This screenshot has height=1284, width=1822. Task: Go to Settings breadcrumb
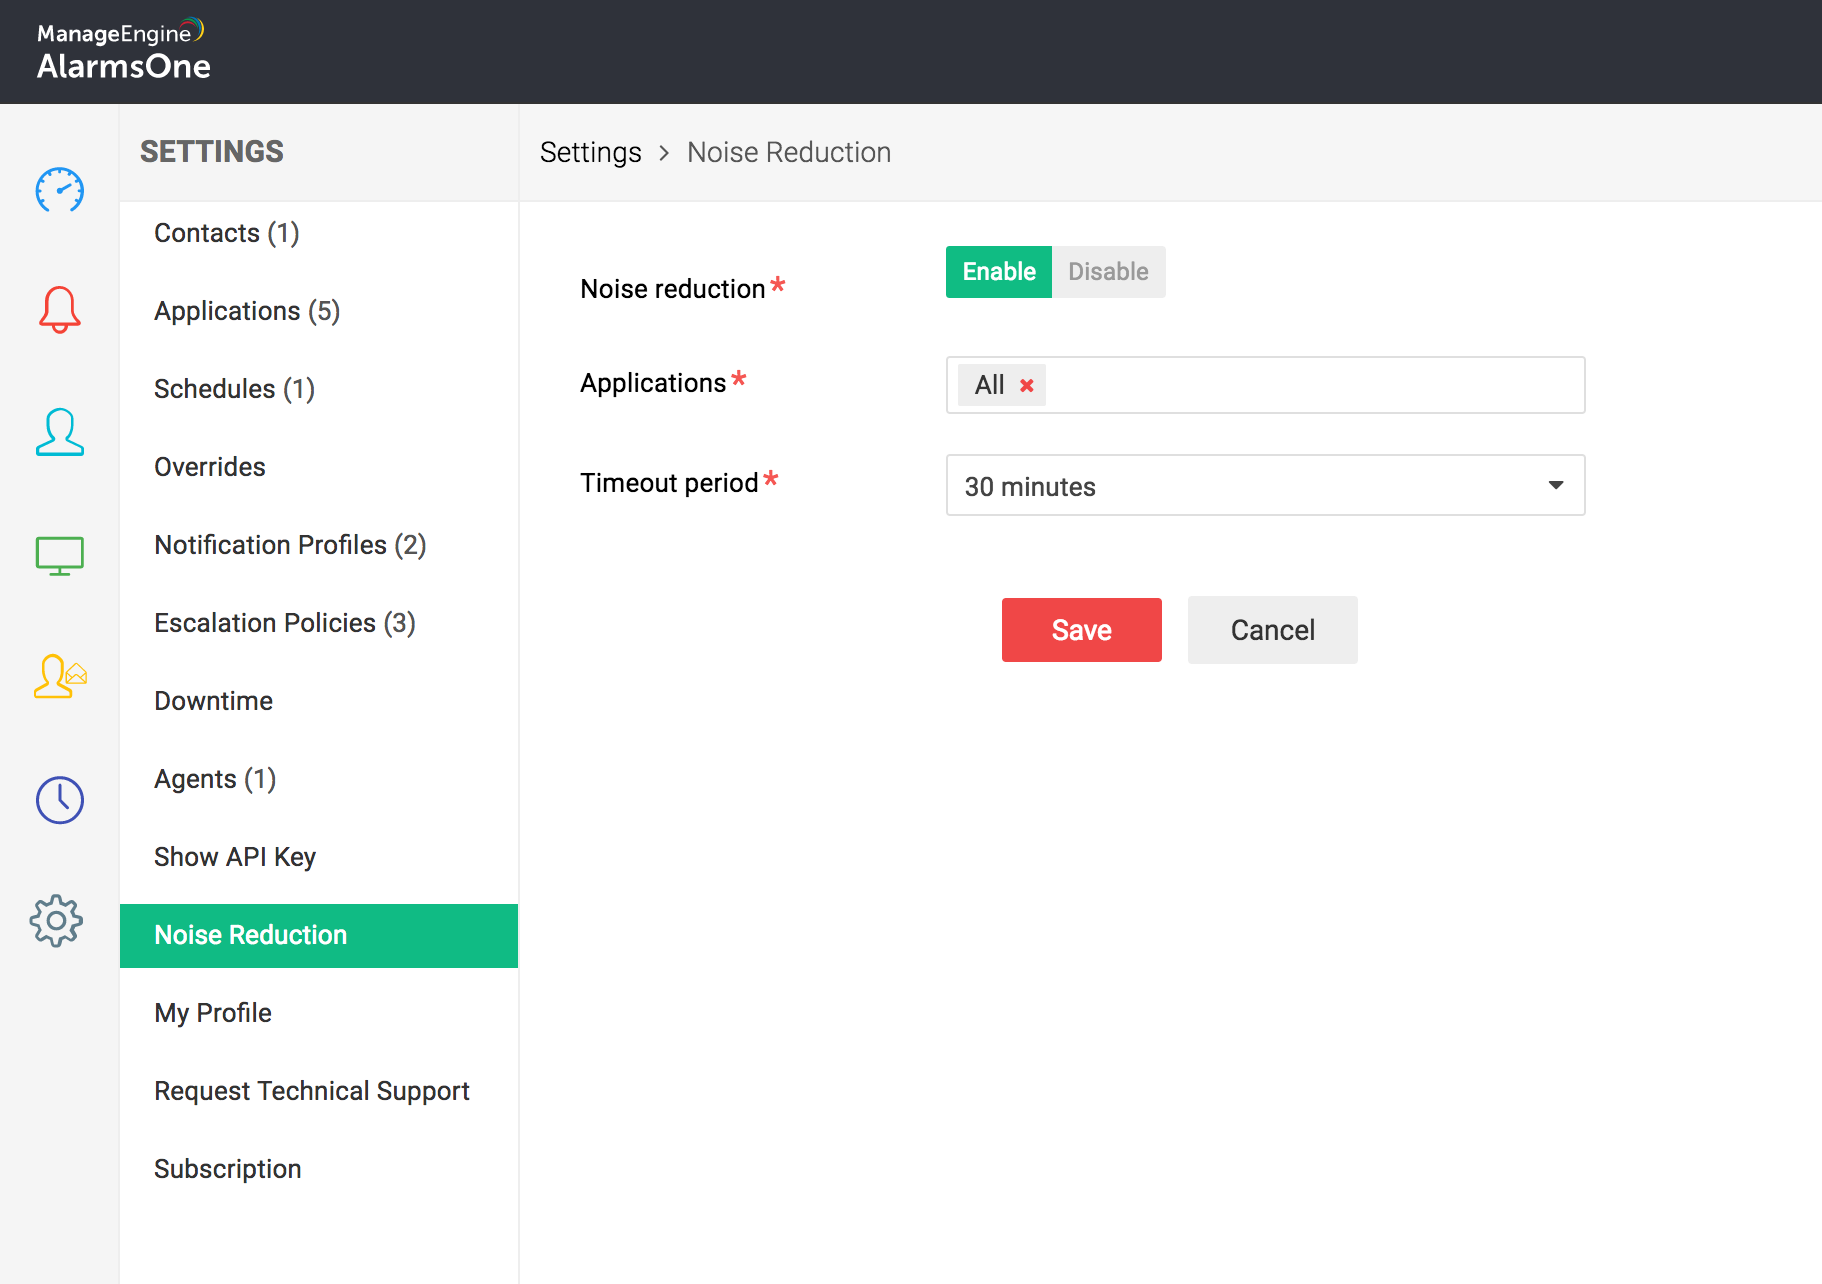pyautogui.click(x=590, y=152)
